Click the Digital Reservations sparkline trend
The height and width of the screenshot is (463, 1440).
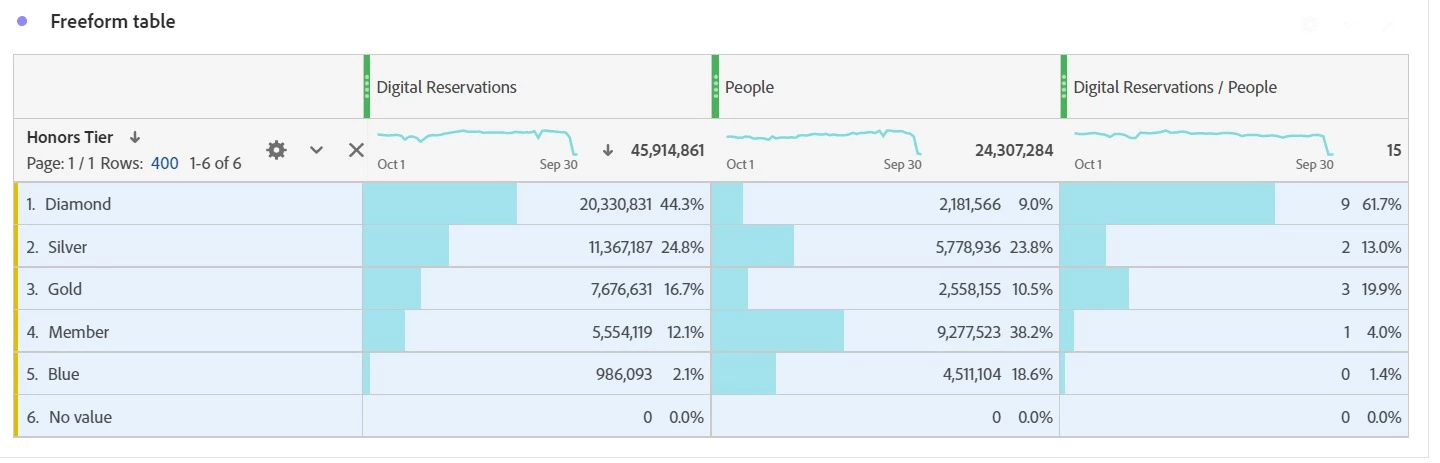click(x=477, y=141)
